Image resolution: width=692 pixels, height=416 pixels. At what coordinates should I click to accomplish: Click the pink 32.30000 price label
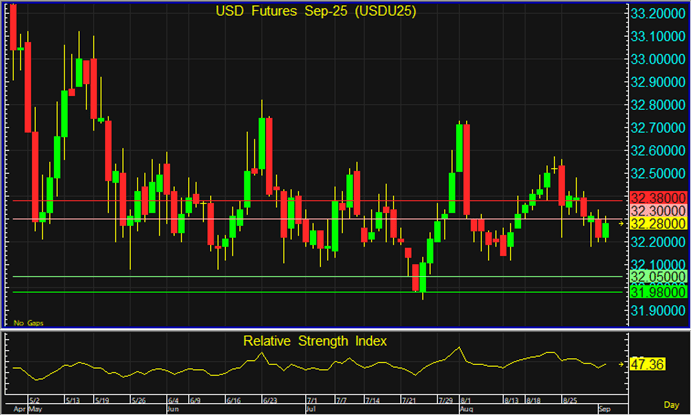[656, 213]
